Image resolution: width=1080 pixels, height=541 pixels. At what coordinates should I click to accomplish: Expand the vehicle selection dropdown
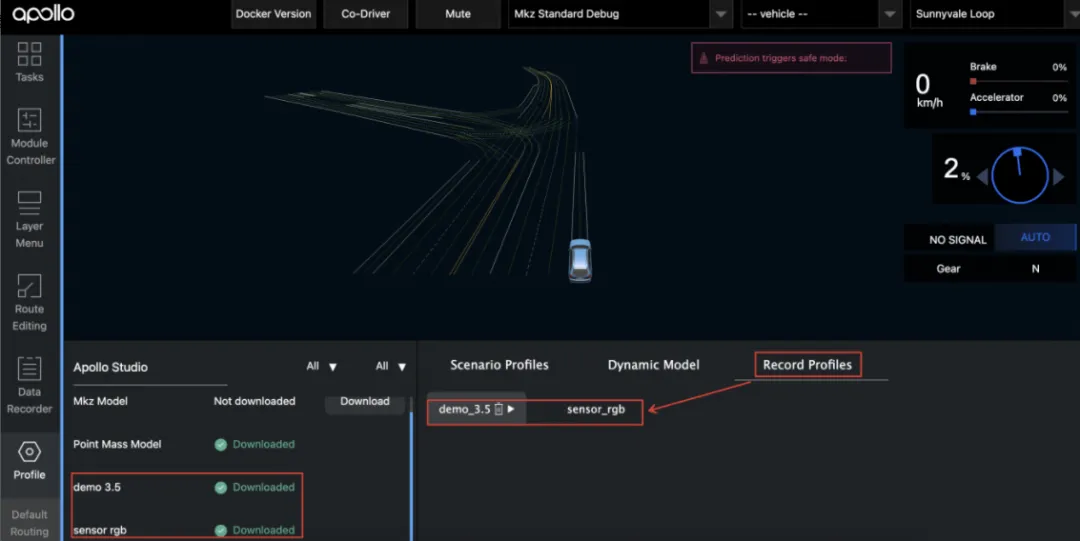point(821,14)
